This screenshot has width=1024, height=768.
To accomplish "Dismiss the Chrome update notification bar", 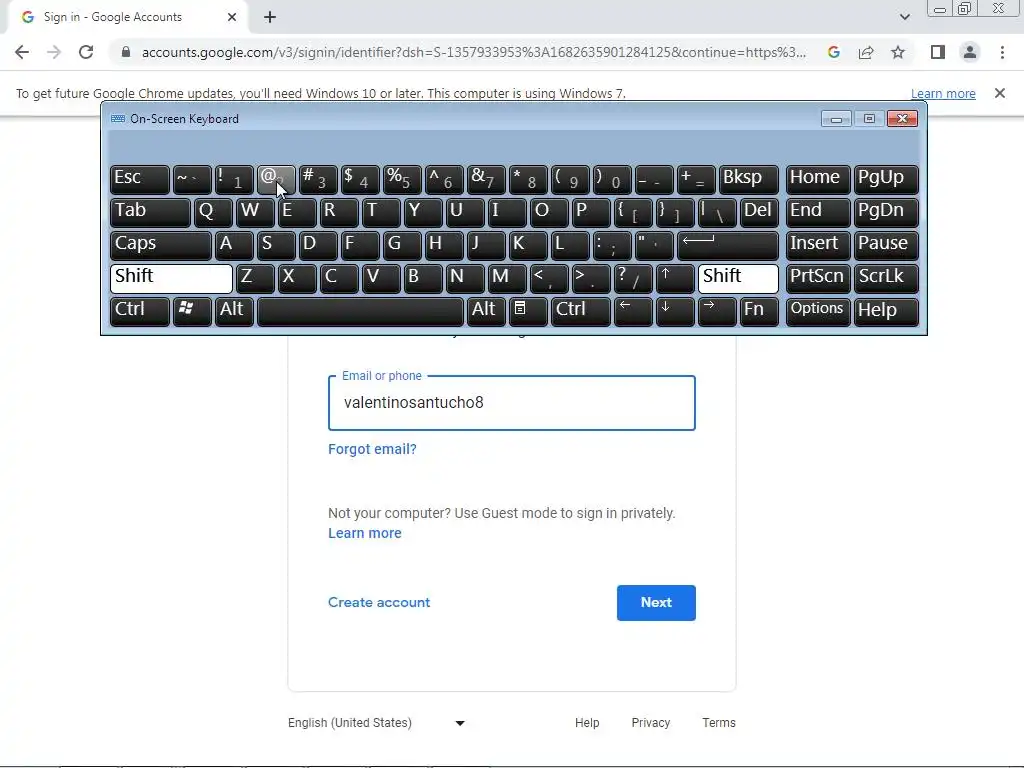I will [x=999, y=93].
